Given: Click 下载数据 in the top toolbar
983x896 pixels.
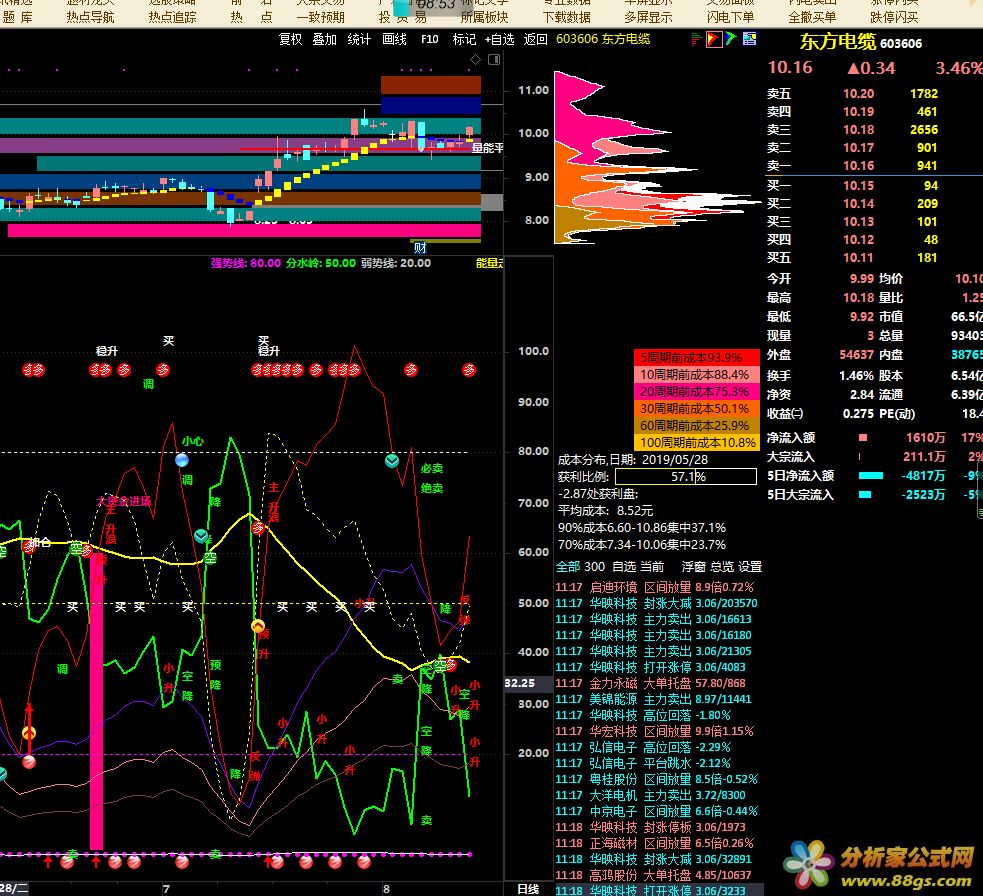Looking at the screenshot, I should pyautogui.click(x=567, y=18).
